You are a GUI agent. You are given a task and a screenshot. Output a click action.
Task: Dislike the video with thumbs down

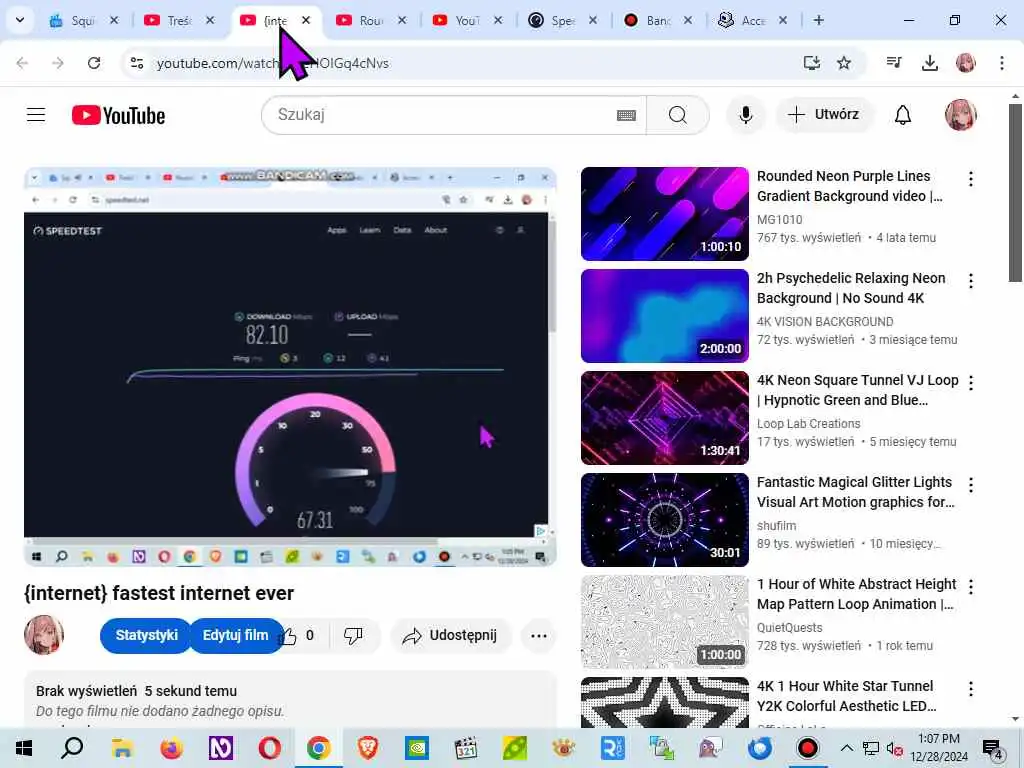click(x=353, y=635)
